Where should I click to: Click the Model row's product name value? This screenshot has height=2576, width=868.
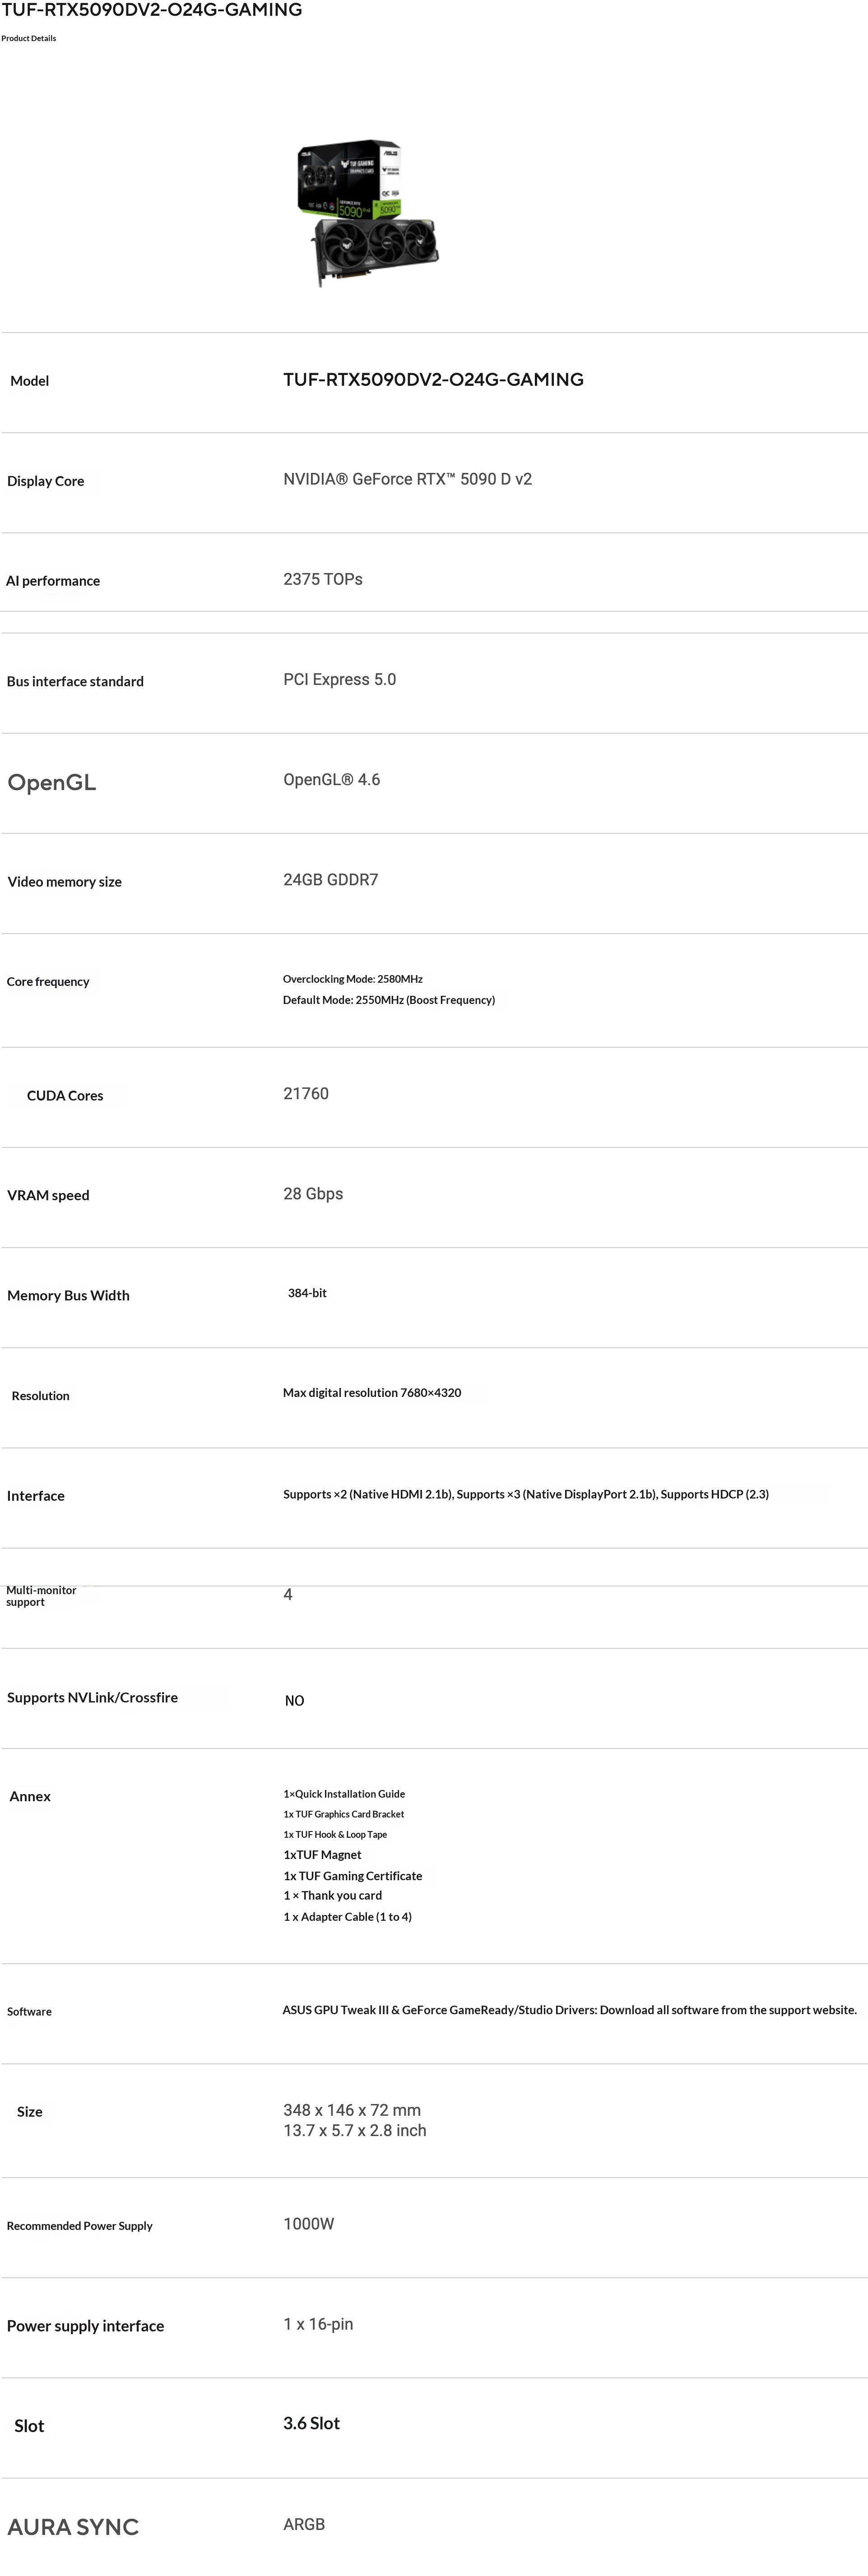433,380
